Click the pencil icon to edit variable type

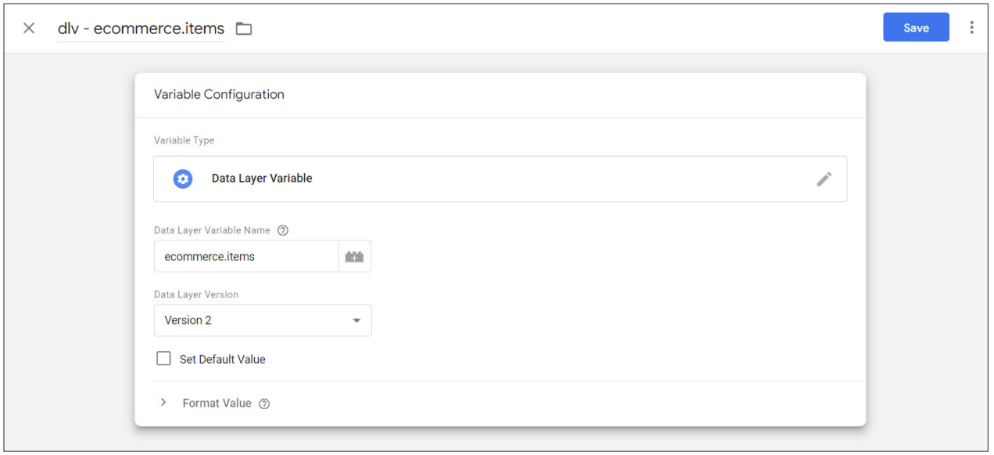click(823, 179)
